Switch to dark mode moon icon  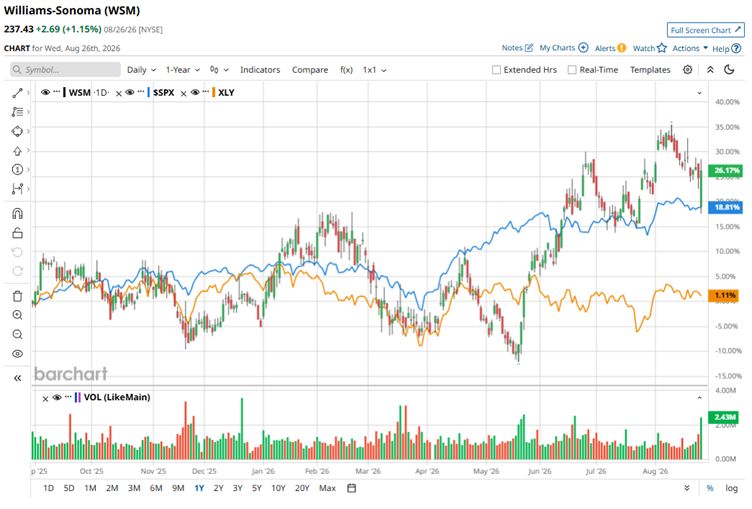729,70
